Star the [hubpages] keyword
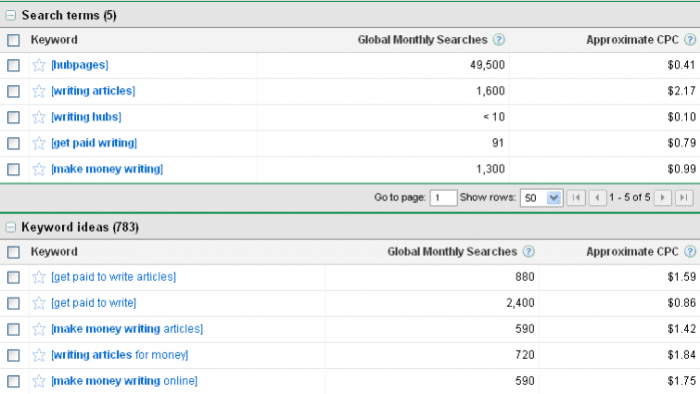 (x=39, y=65)
